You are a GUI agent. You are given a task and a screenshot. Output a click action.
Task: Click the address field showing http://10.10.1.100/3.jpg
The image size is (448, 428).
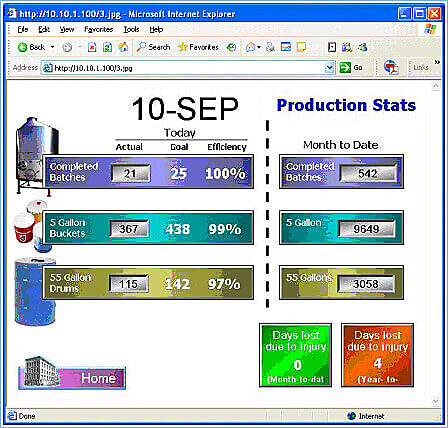pos(188,68)
